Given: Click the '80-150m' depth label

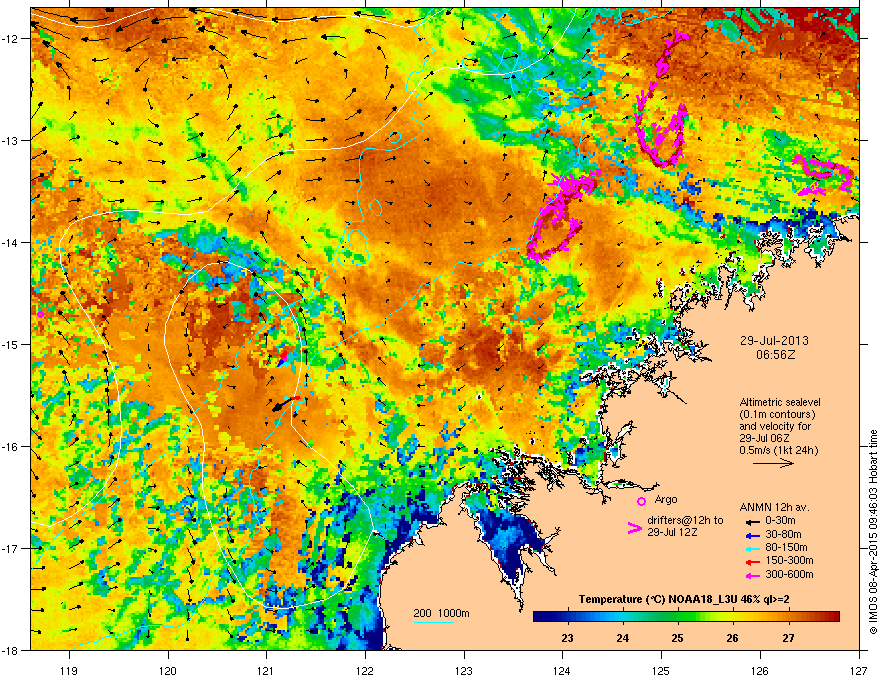Looking at the screenshot, I should point(786,548).
